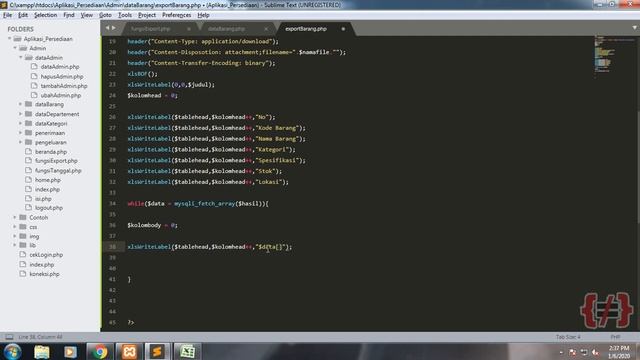
Task: Close the fungsiExport.php tab
Action: (x=189, y=29)
